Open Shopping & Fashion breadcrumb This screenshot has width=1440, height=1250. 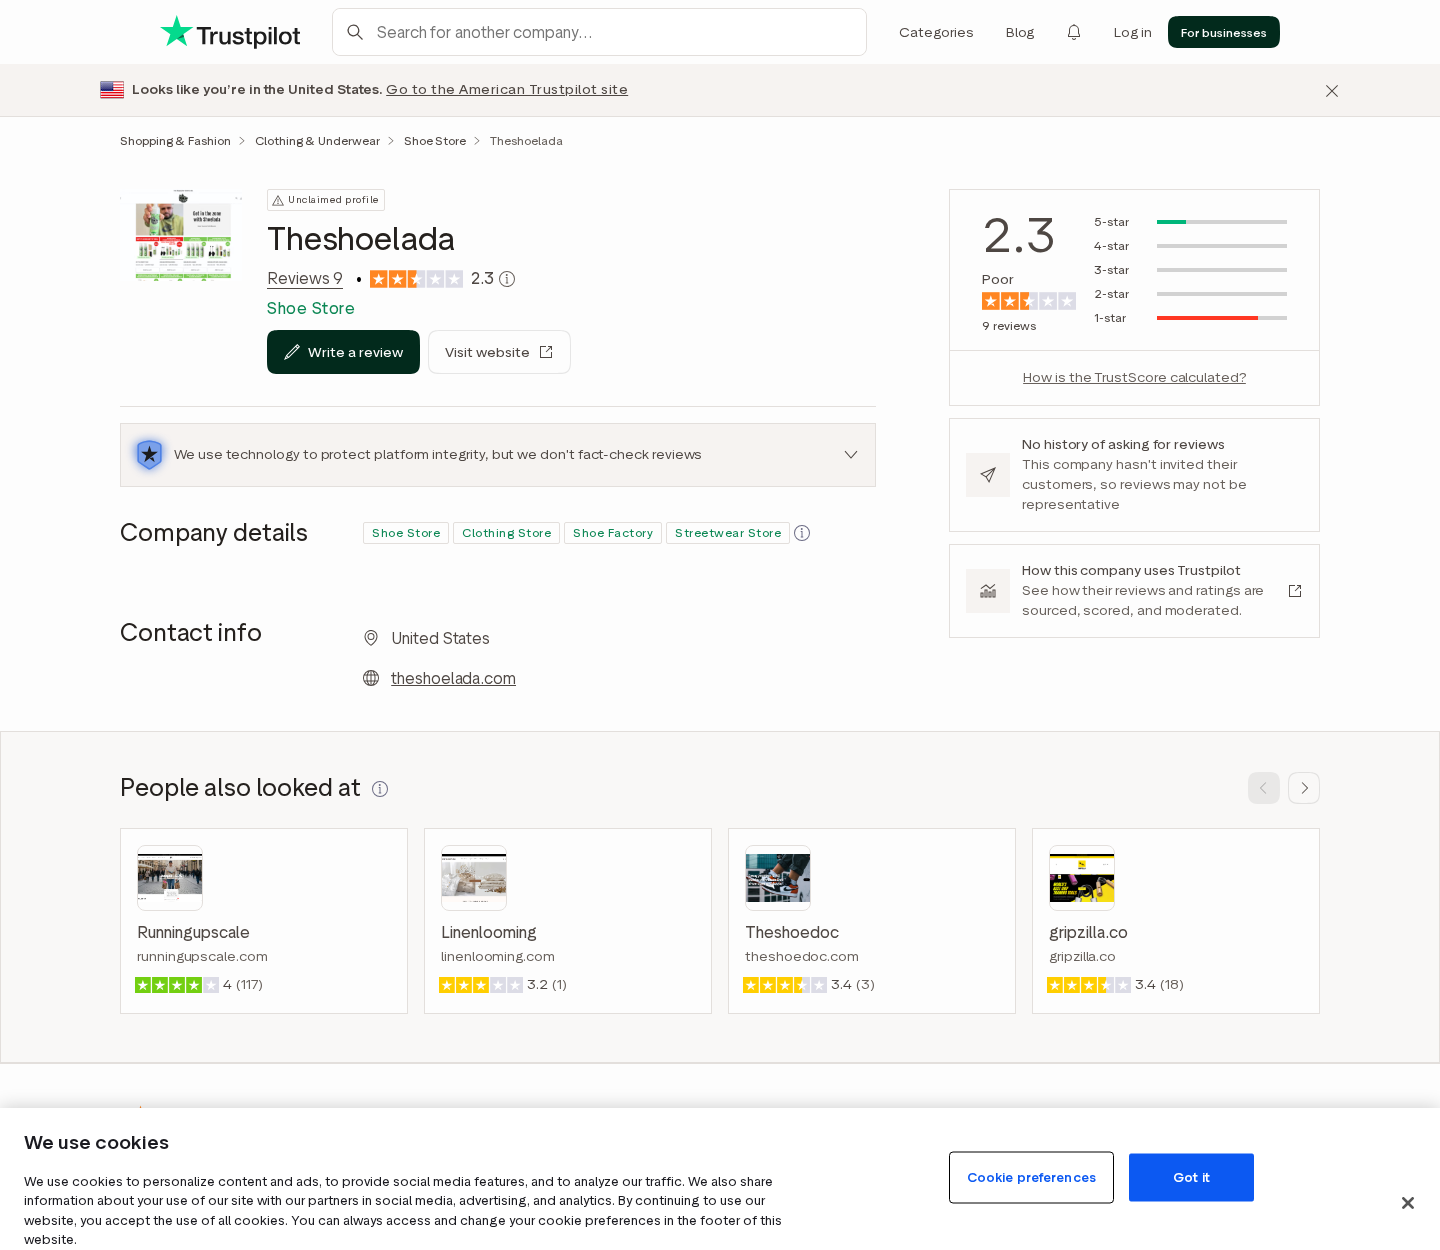coord(175,141)
